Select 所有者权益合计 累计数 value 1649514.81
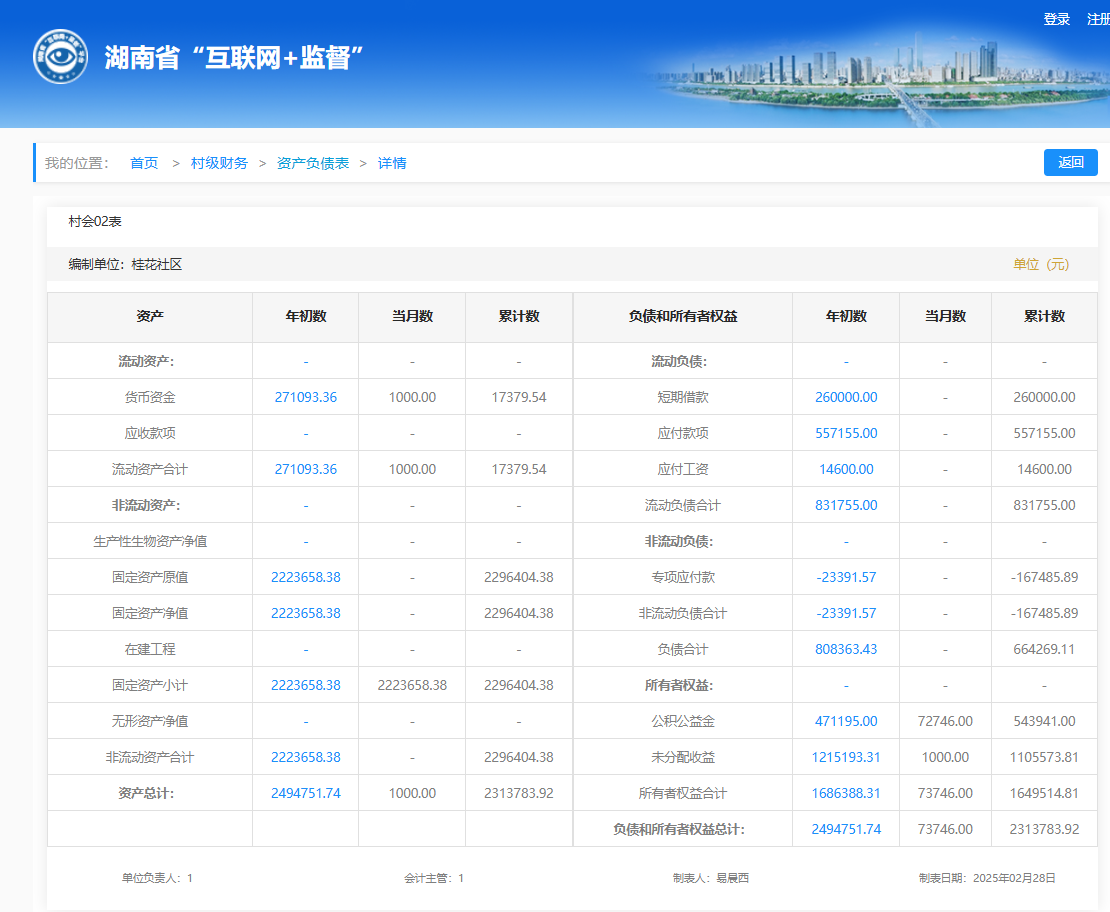Screen dimensions: 1110x912 coord(1044,793)
